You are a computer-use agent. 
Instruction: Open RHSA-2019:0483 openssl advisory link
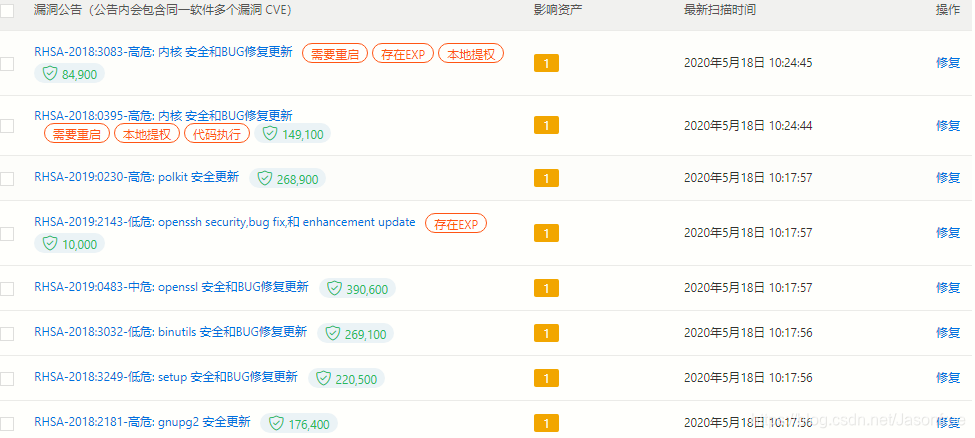[172, 287]
